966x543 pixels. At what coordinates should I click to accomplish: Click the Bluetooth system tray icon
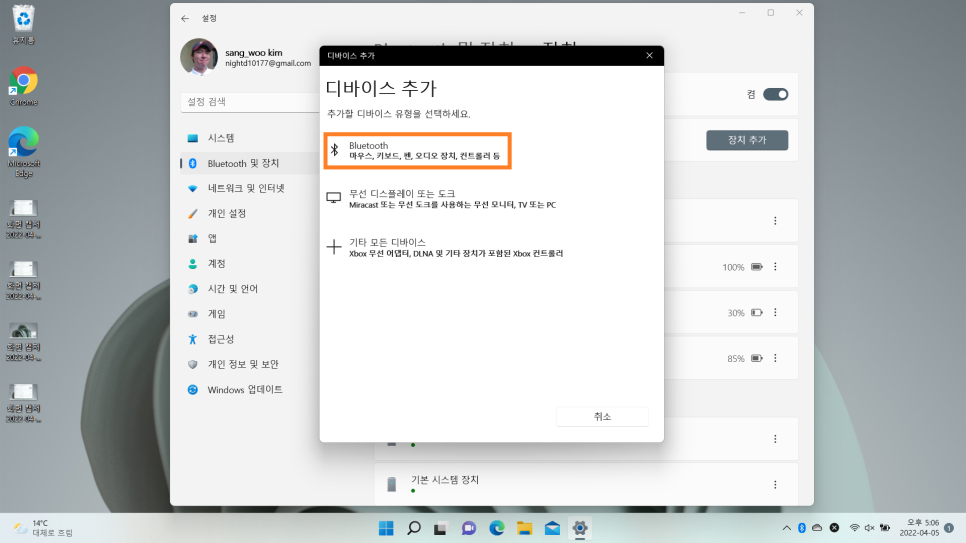tap(802, 528)
